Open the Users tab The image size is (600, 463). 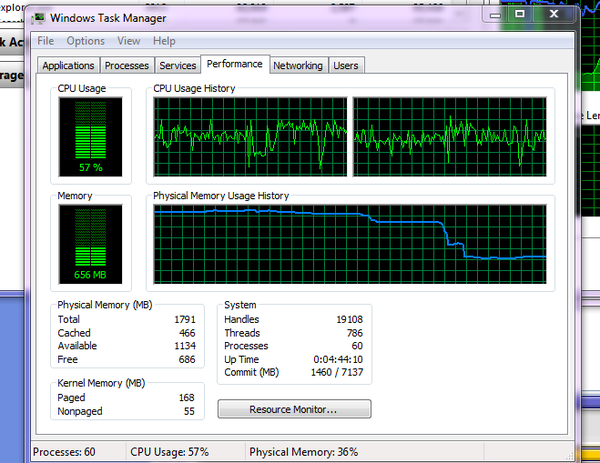[x=346, y=65]
